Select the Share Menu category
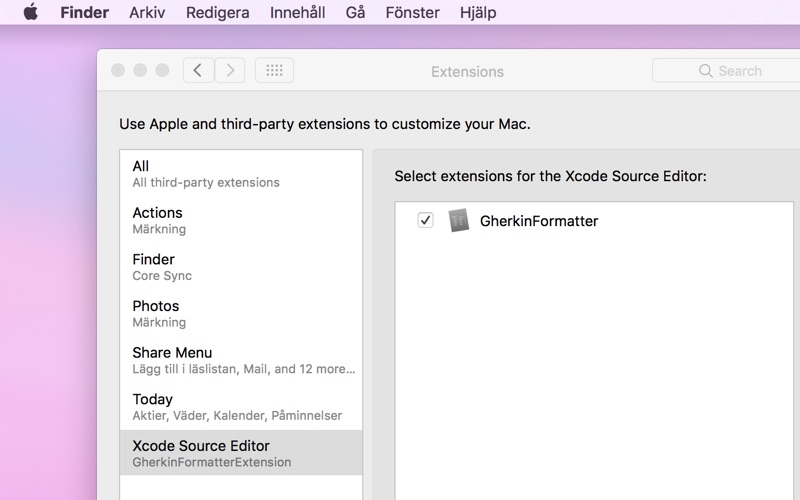 tap(241, 360)
